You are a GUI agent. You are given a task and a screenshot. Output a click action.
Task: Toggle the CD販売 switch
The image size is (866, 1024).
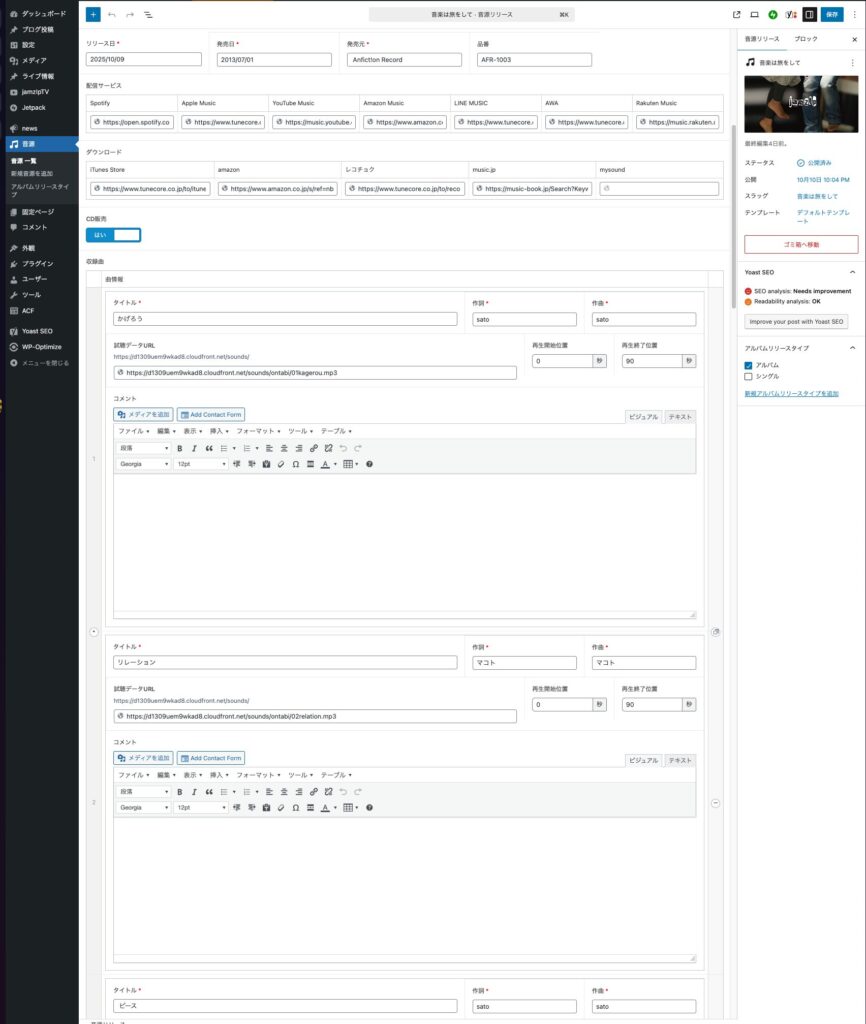coord(113,235)
